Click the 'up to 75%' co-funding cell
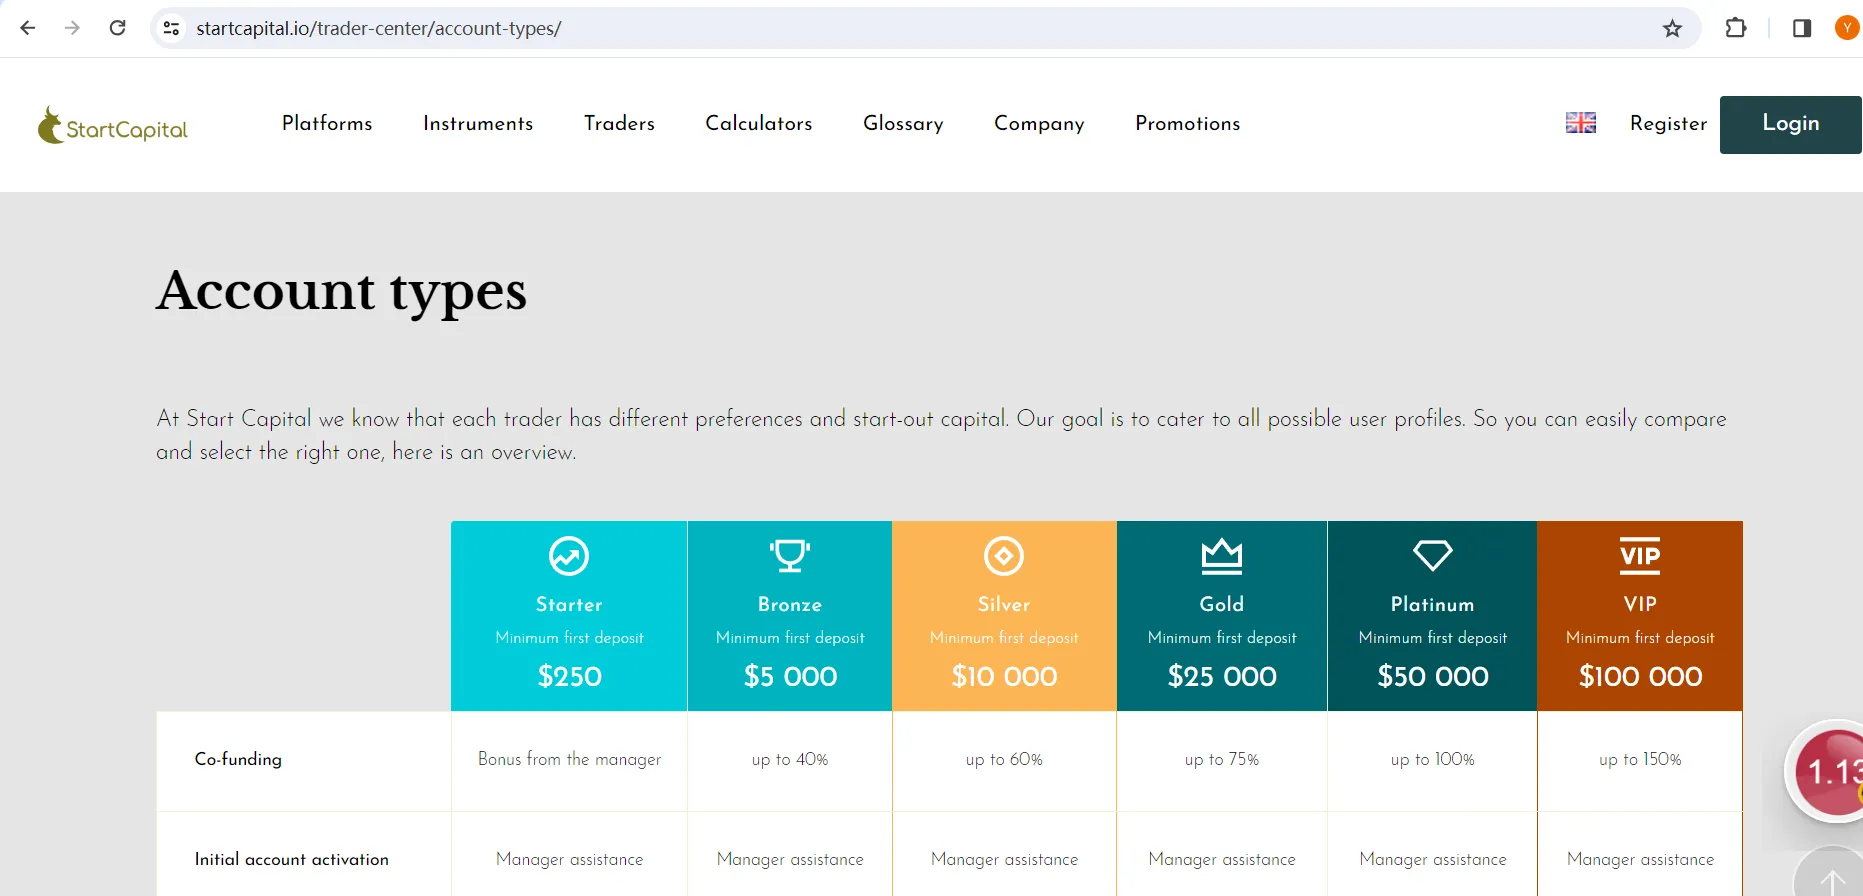This screenshot has height=896, width=1863. 1222,760
